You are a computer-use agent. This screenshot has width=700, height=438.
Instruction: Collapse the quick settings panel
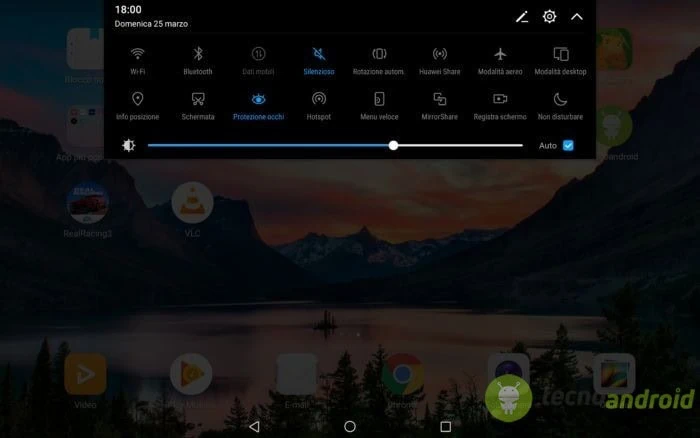(x=577, y=17)
